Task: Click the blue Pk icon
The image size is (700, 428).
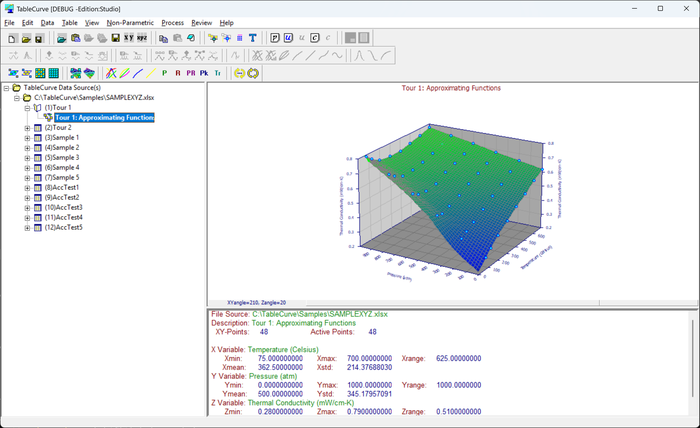Action: point(204,73)
